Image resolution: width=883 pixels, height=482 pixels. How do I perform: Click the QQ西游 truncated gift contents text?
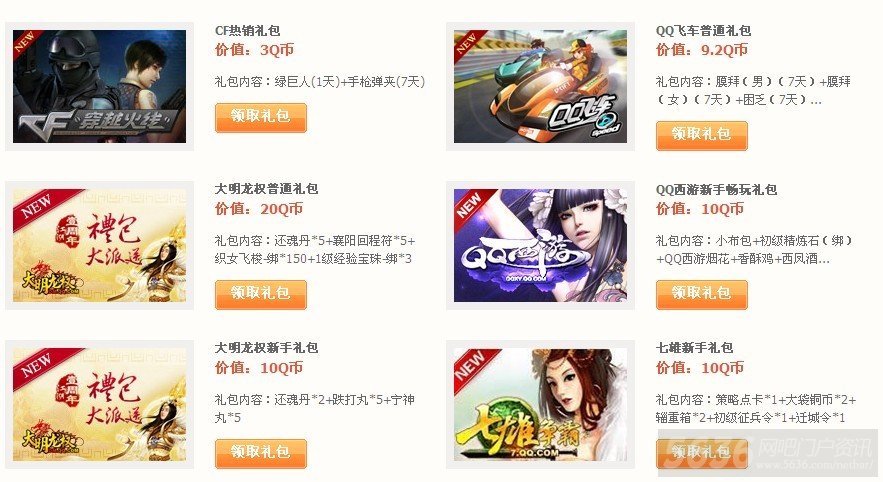point(755,249)
